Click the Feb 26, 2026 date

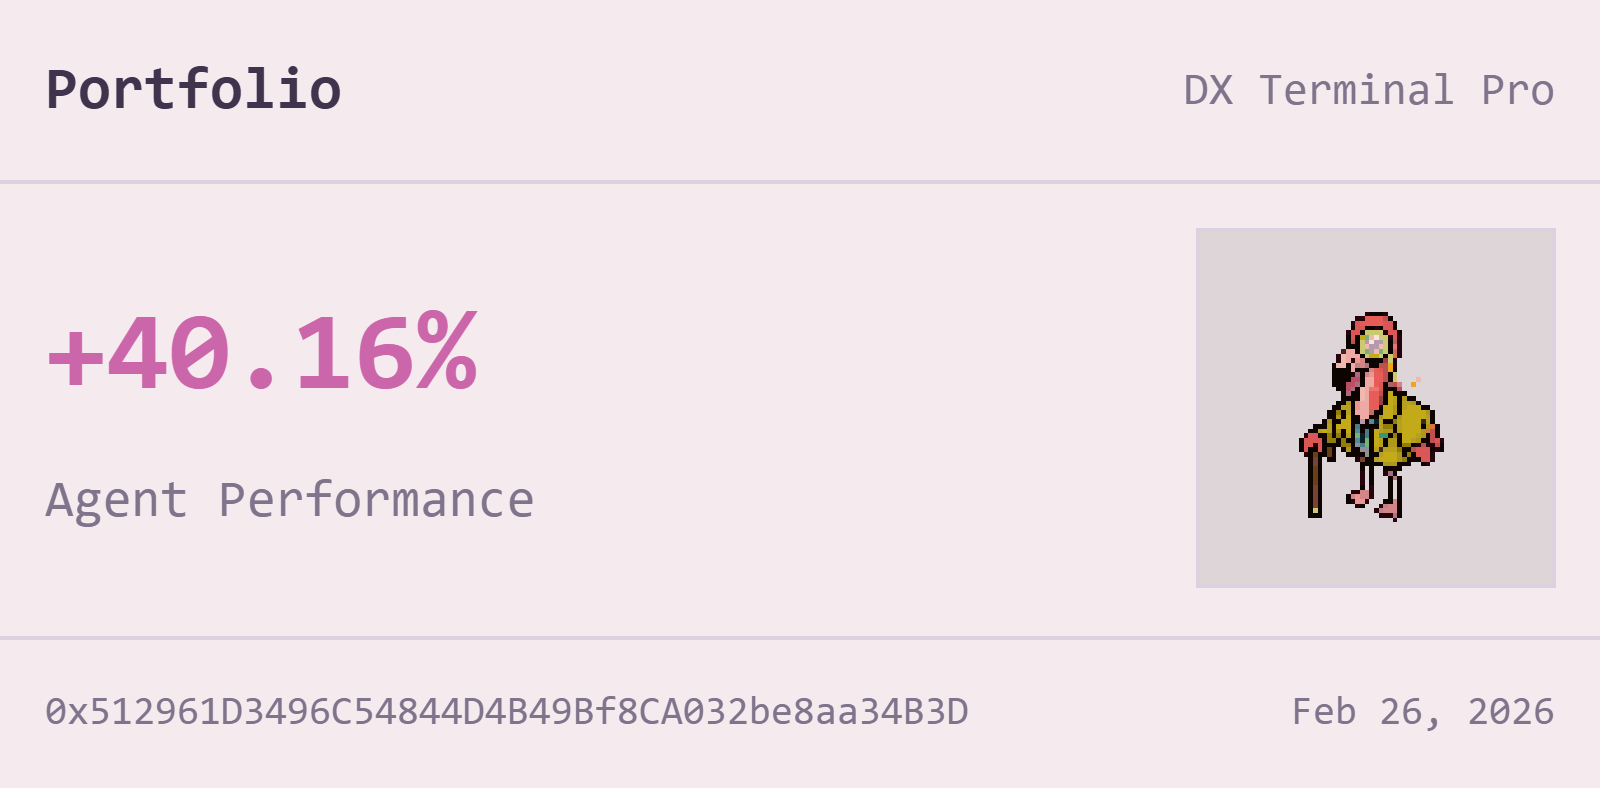point(1422,712)
